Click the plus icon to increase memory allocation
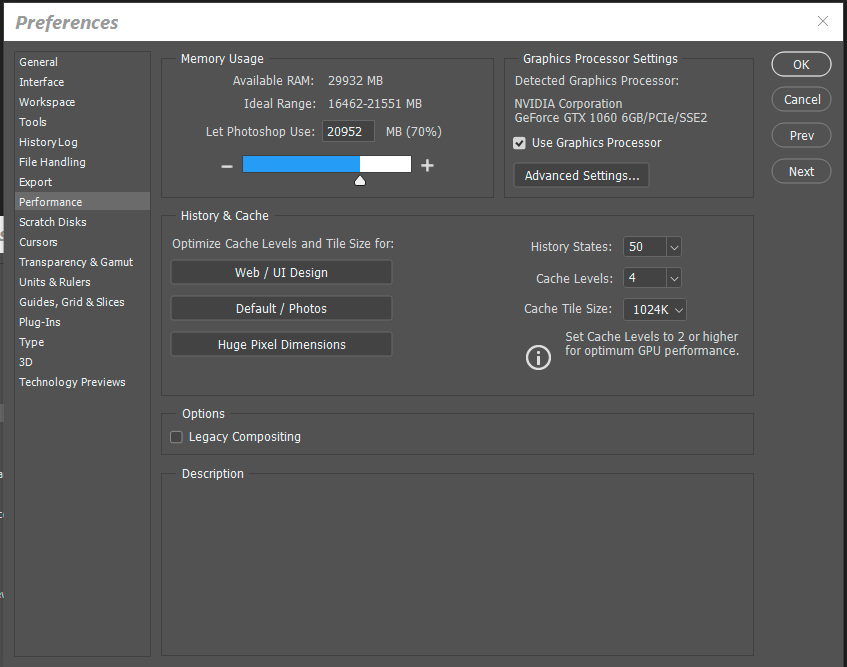The width and height of the screenshot is (847, 667). (427, 164)
